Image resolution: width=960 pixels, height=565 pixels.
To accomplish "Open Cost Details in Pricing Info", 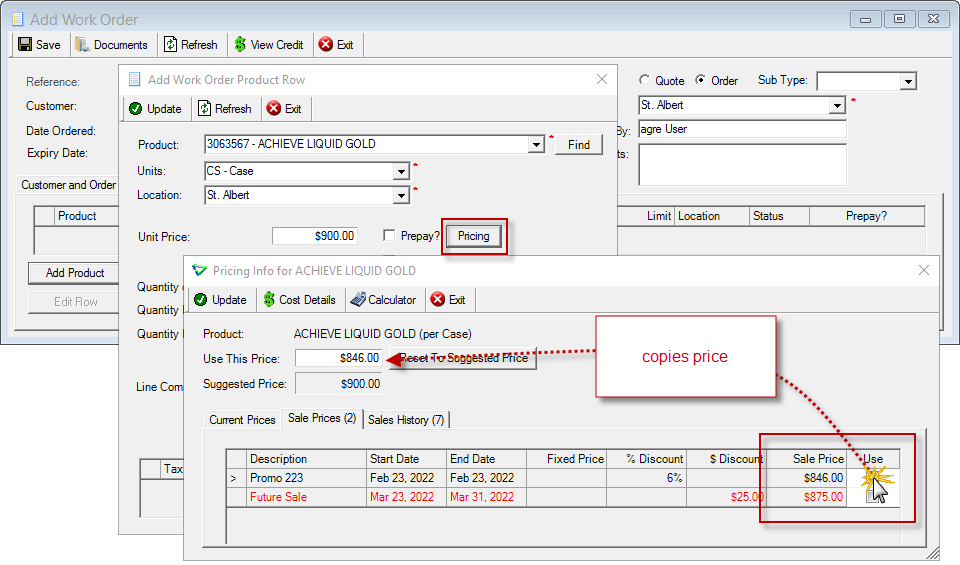I will [x=299, y=300].
